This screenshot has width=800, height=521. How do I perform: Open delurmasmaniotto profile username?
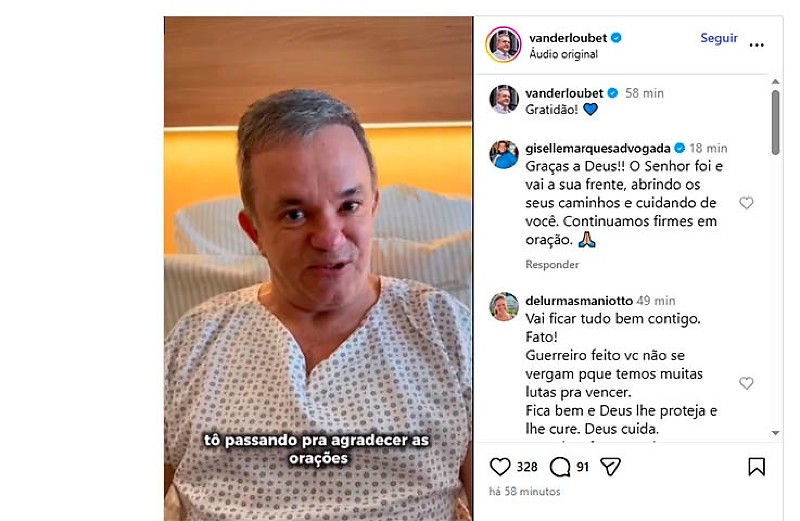[x=579, y=301]
